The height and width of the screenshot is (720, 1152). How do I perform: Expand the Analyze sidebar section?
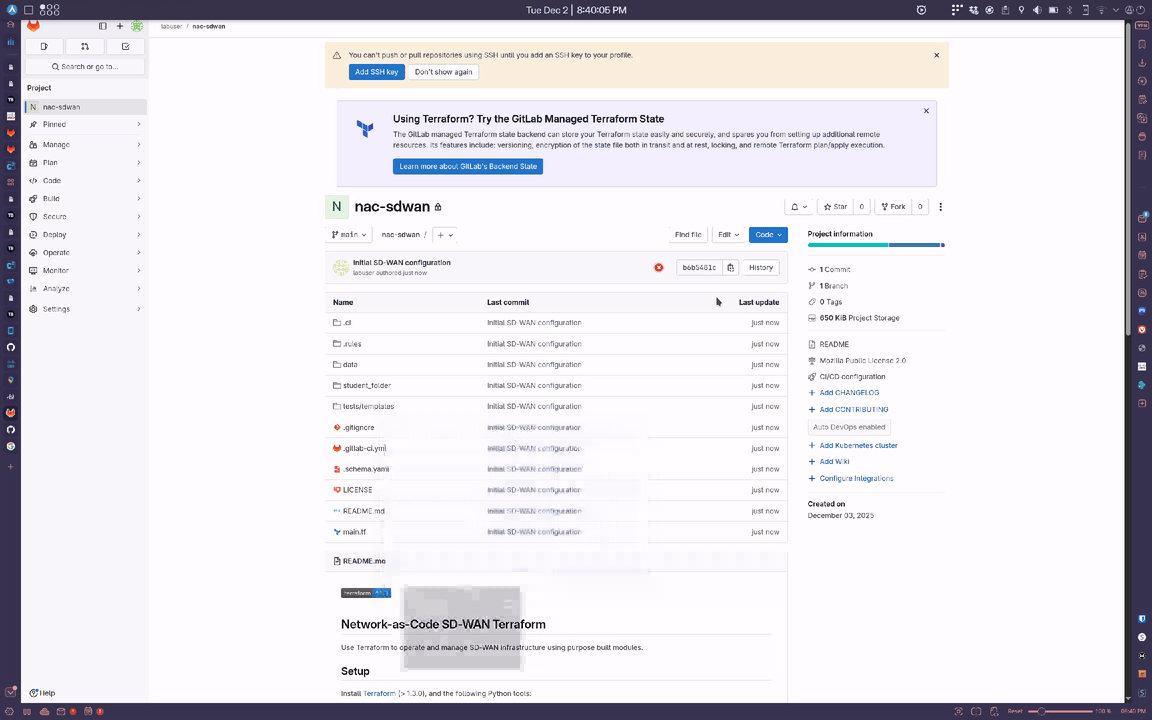tap(85, 289)
